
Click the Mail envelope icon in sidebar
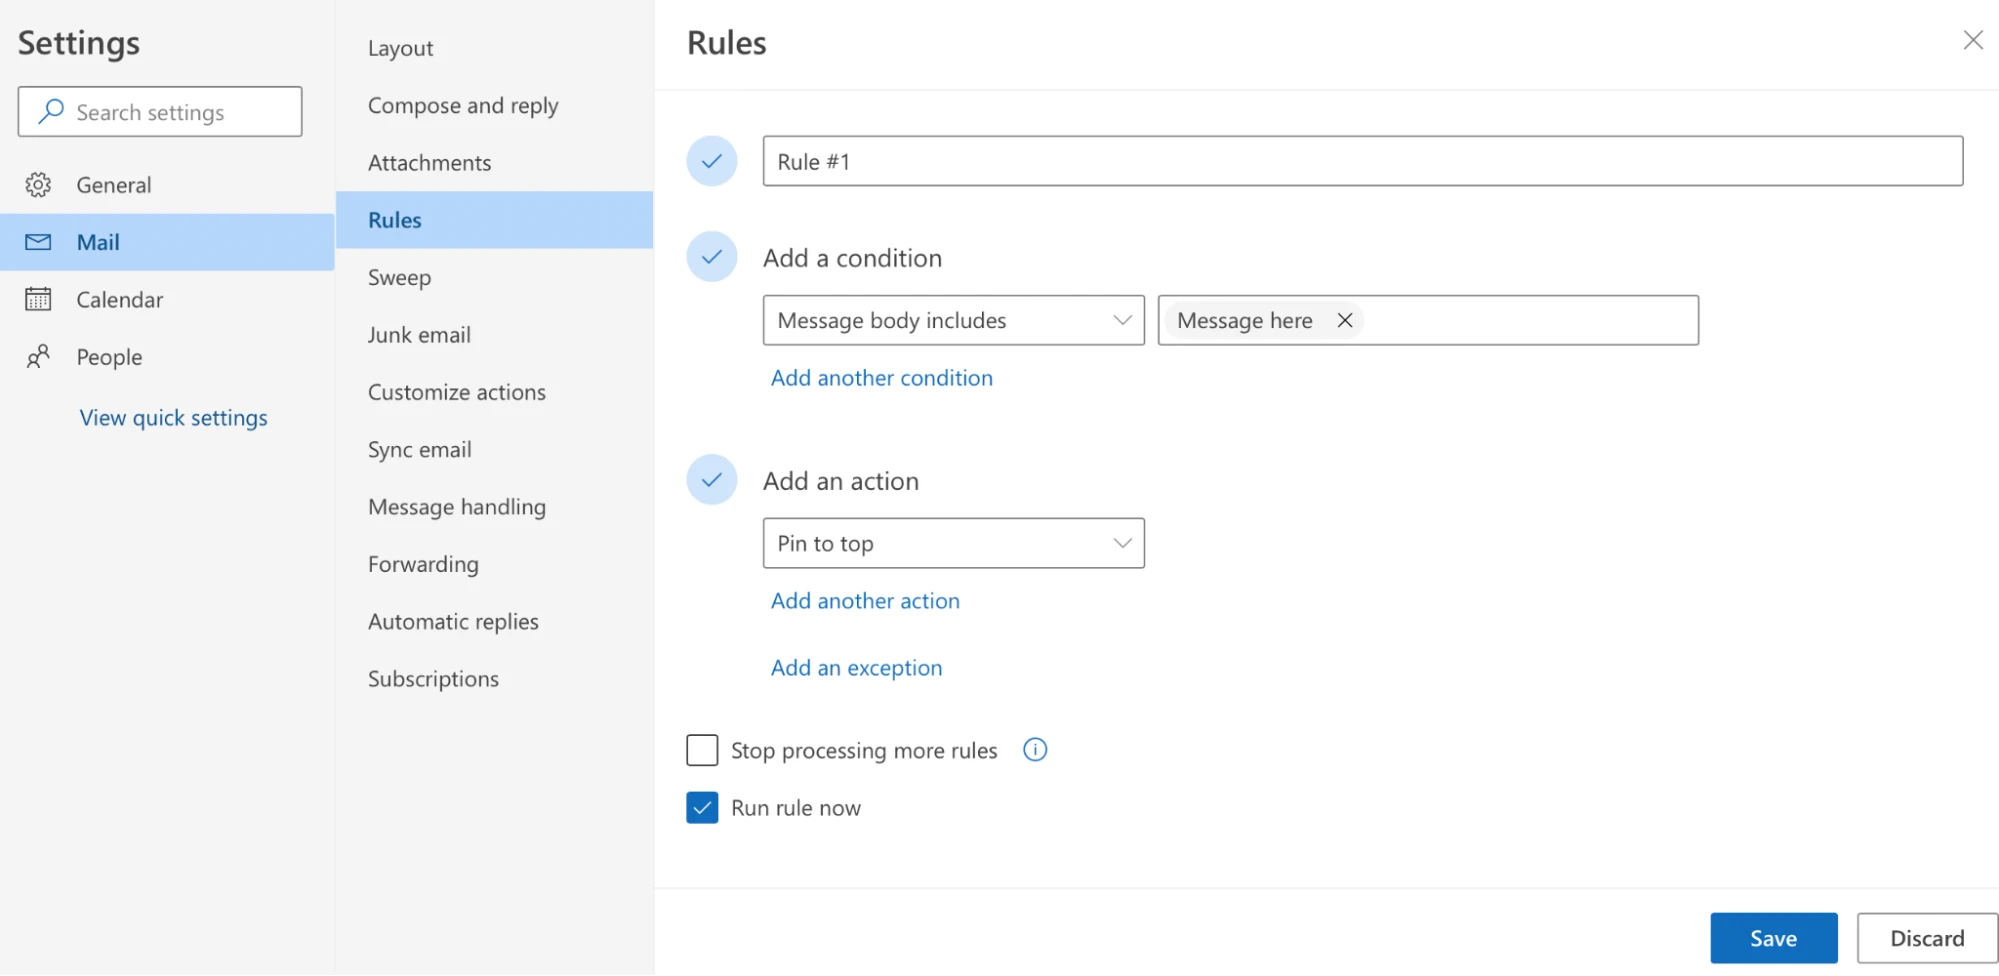(x=37, y=241)
